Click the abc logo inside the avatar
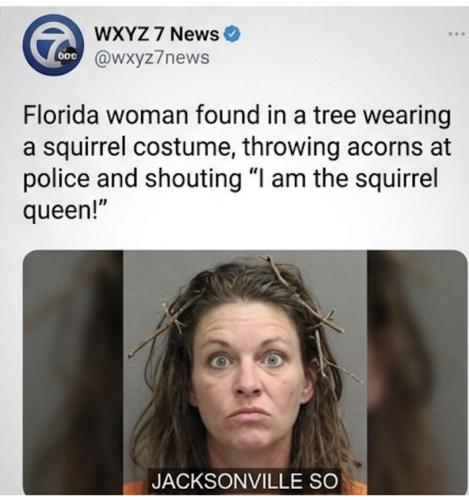This screenshot has width=469, height=500. coord(68,56)
